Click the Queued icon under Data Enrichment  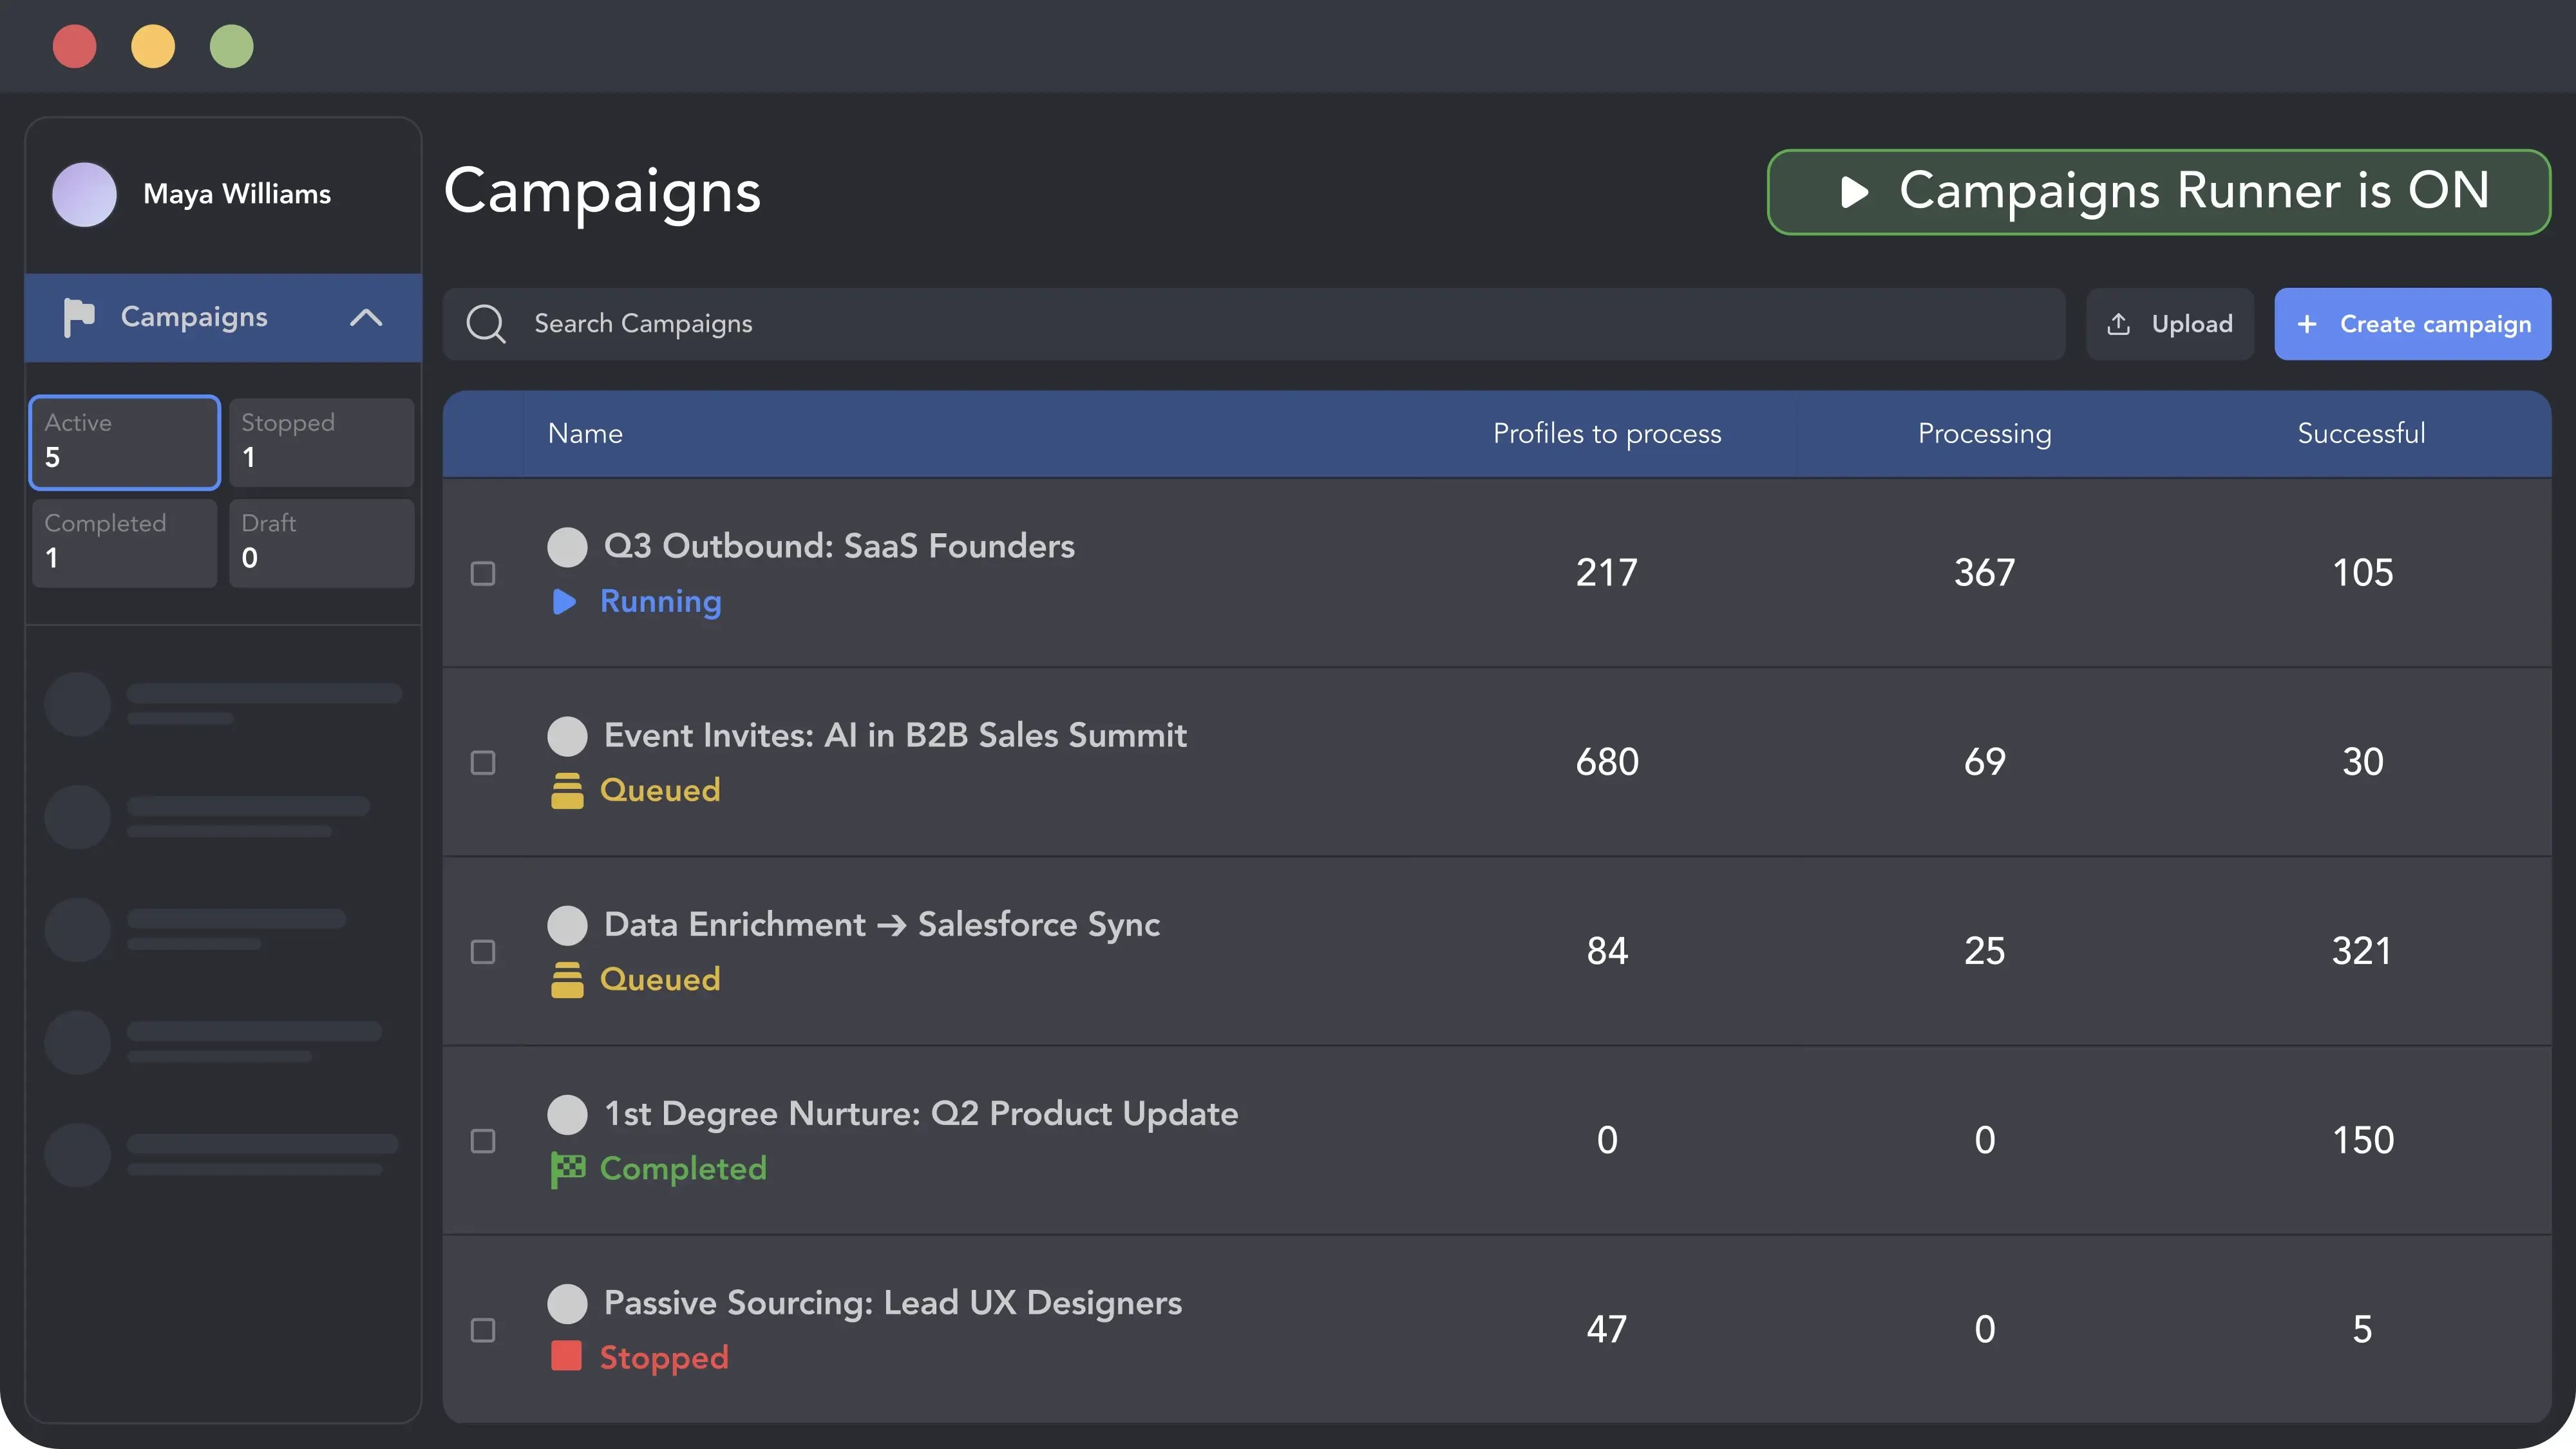point(567,979)
